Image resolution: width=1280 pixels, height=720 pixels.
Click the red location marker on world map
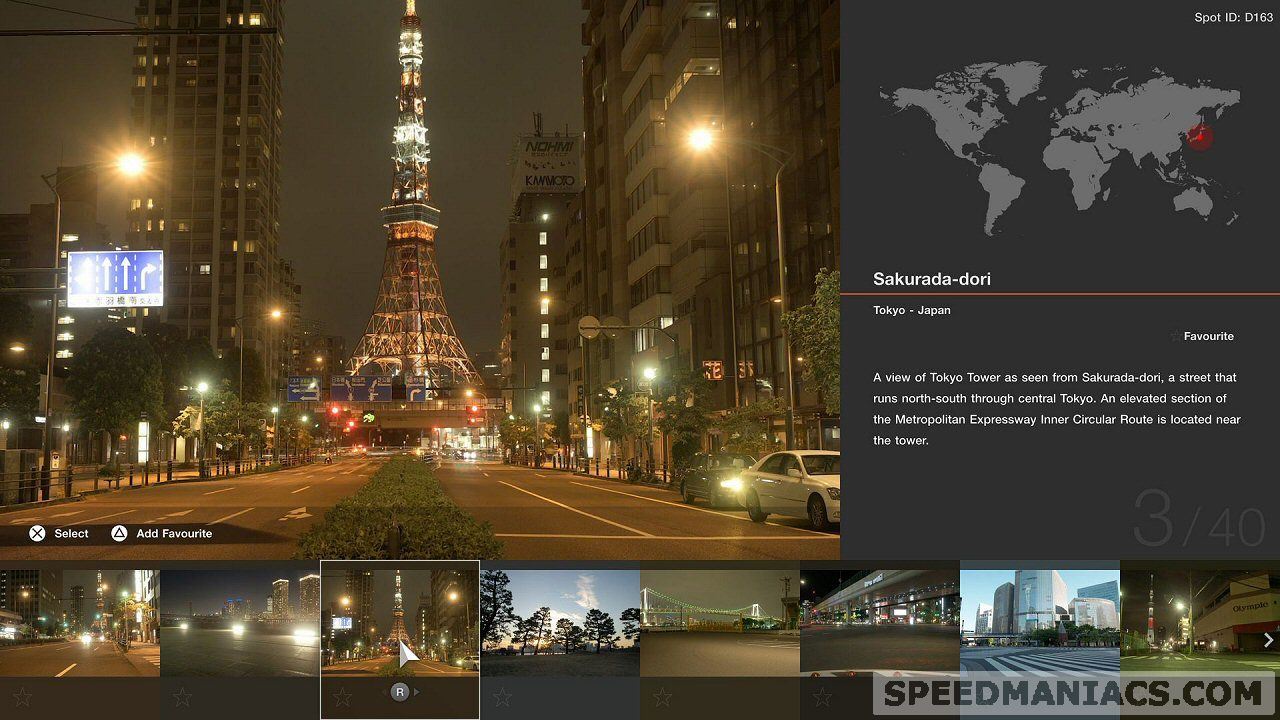(x=1199, y=137)
